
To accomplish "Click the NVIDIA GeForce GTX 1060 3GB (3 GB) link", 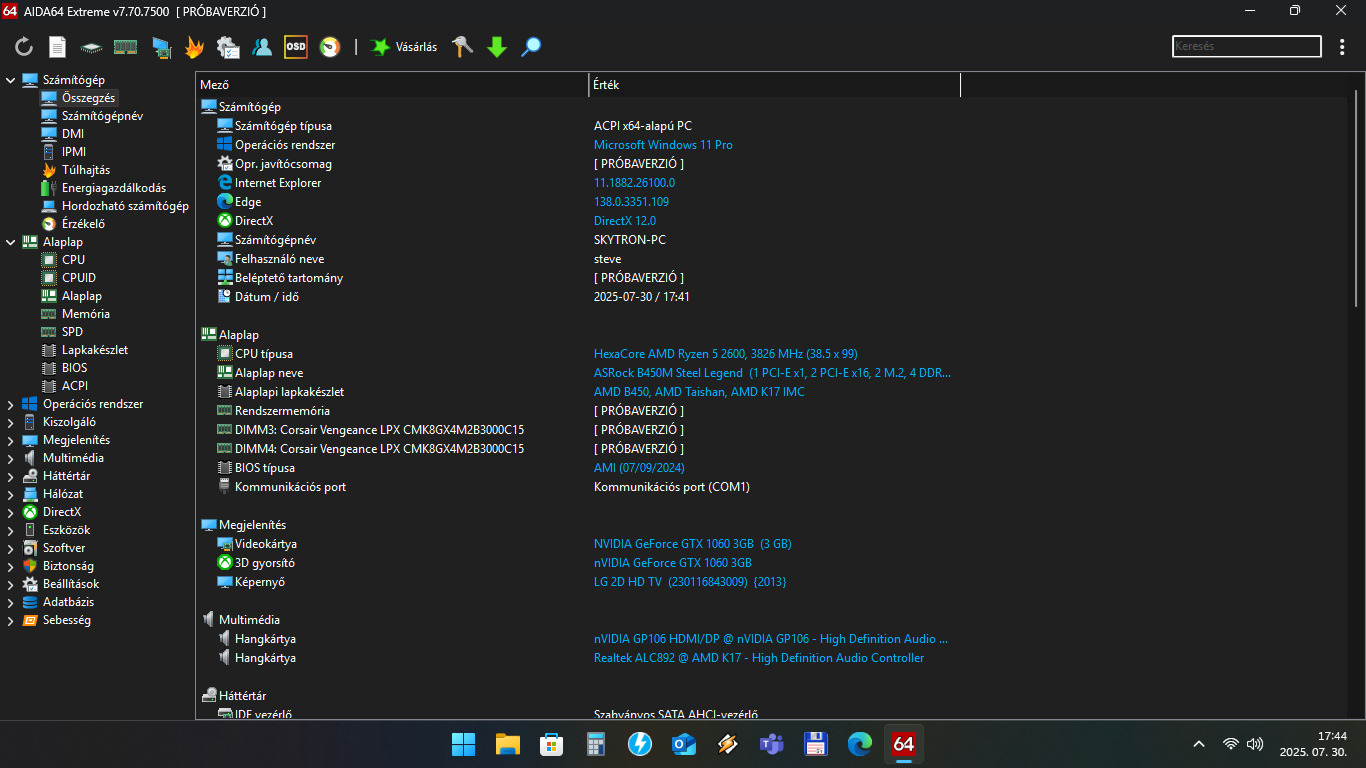I will 693,544.
